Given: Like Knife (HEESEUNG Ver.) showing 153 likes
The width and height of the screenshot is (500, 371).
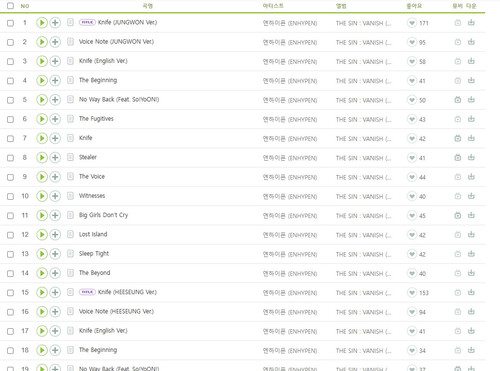Looking at the screenshot, I should click(412, 292).
